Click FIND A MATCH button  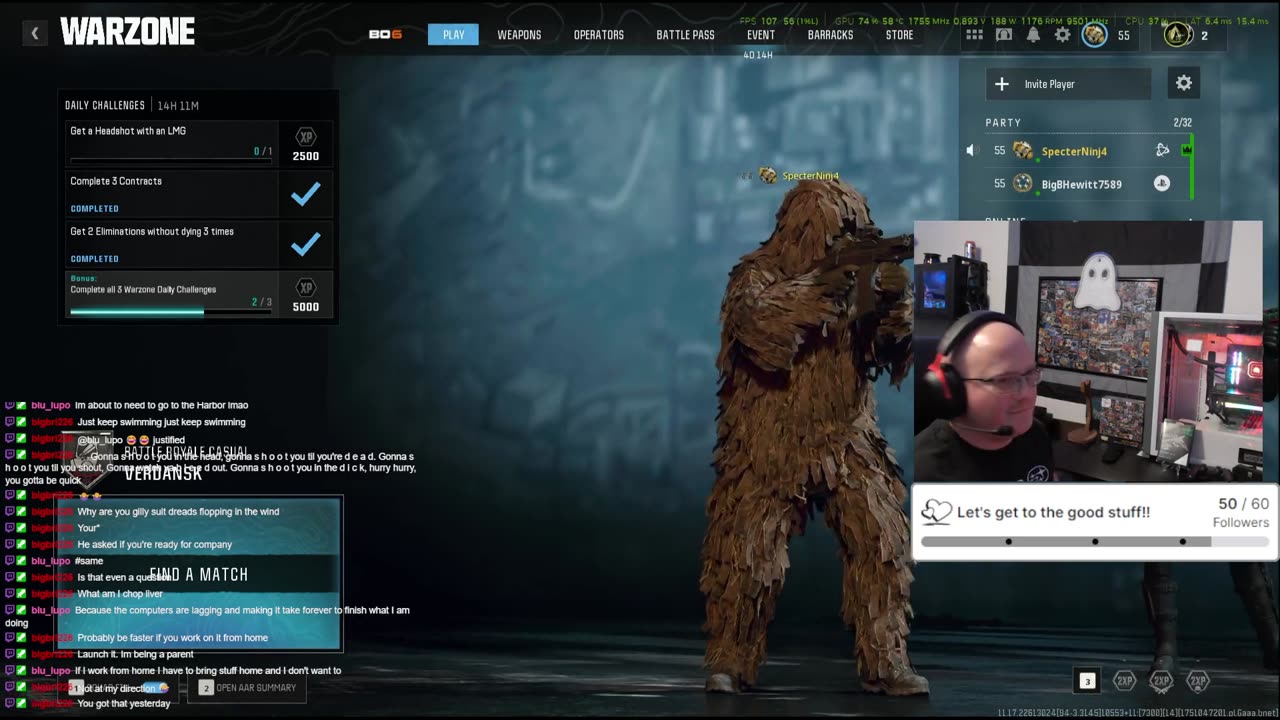[x=199, y=574]
